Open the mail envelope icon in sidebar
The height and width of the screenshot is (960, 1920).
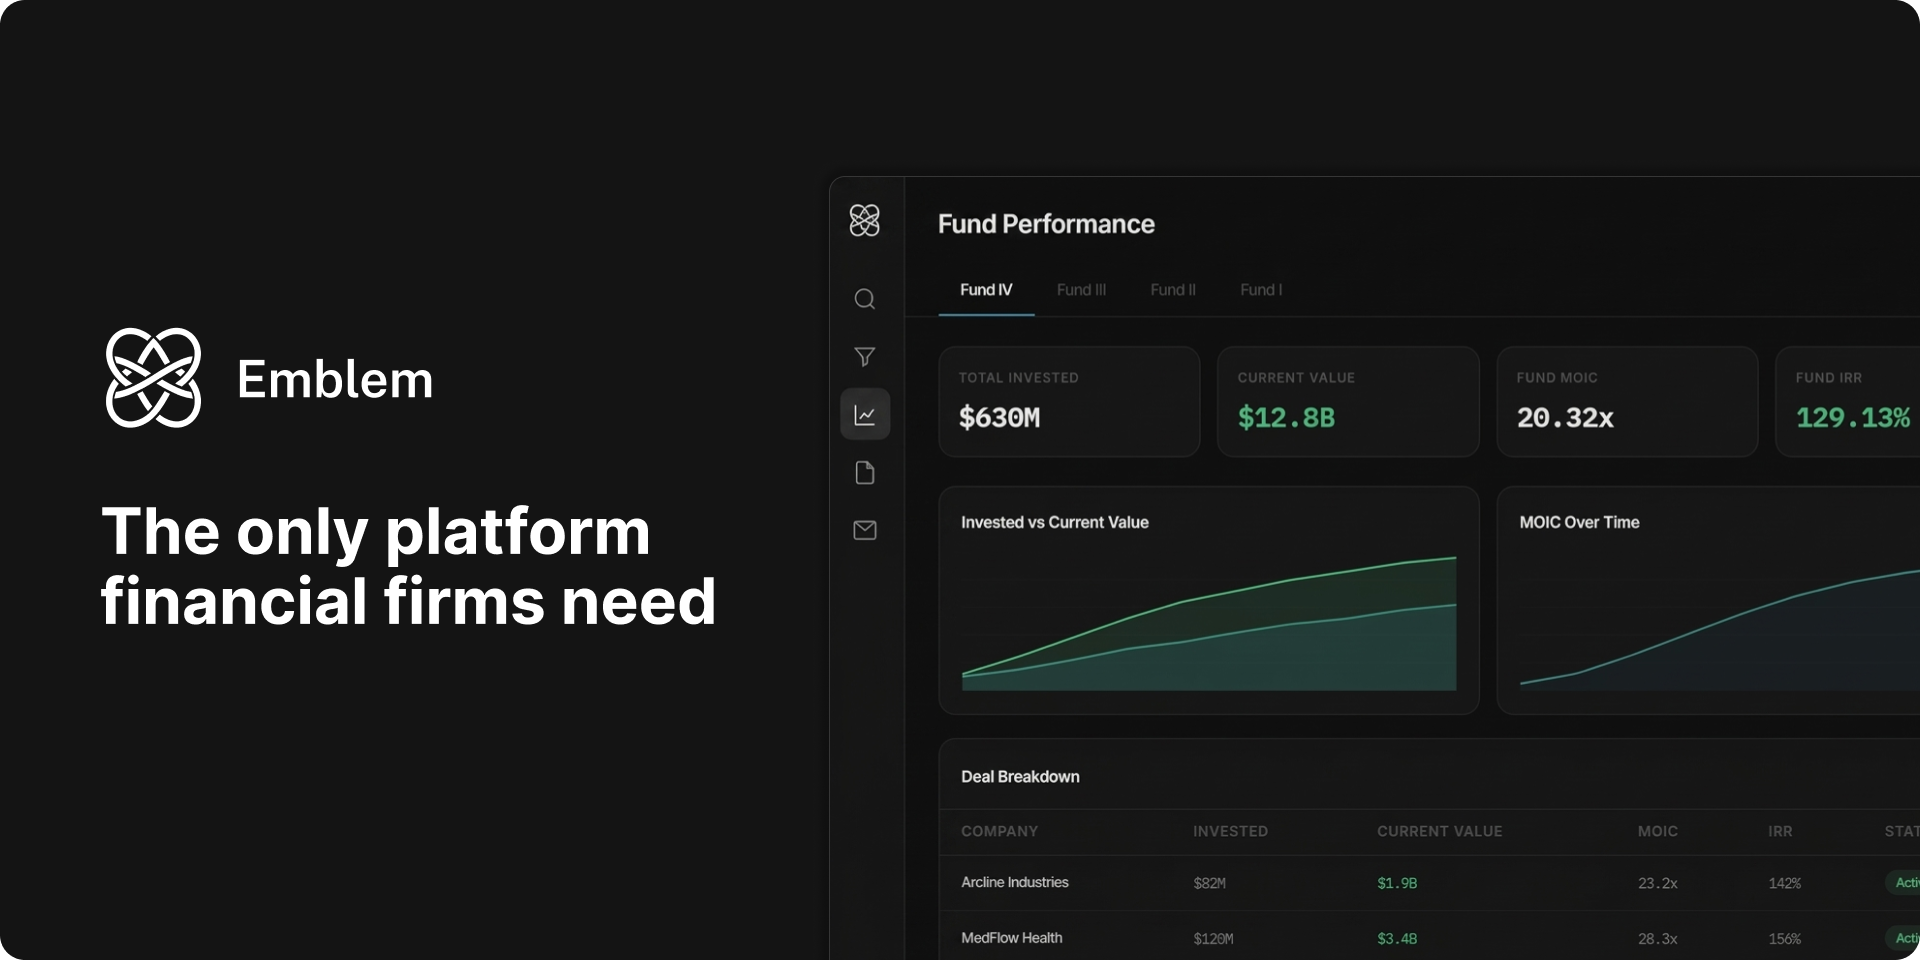pyautogui.click(x=865, y=530)
